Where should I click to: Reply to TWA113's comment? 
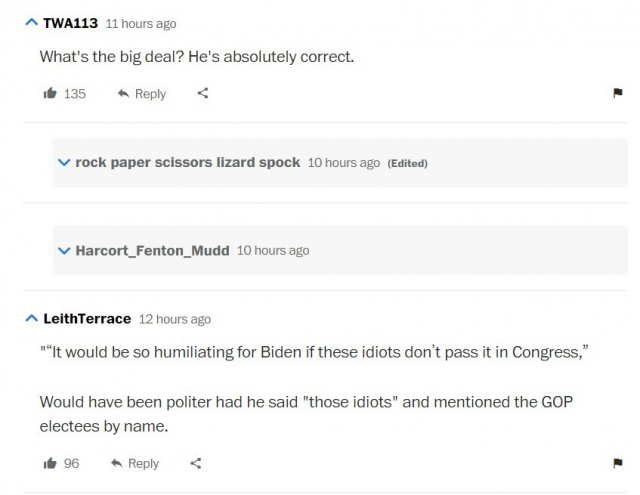pyautogui.click(x=141, y=94)
